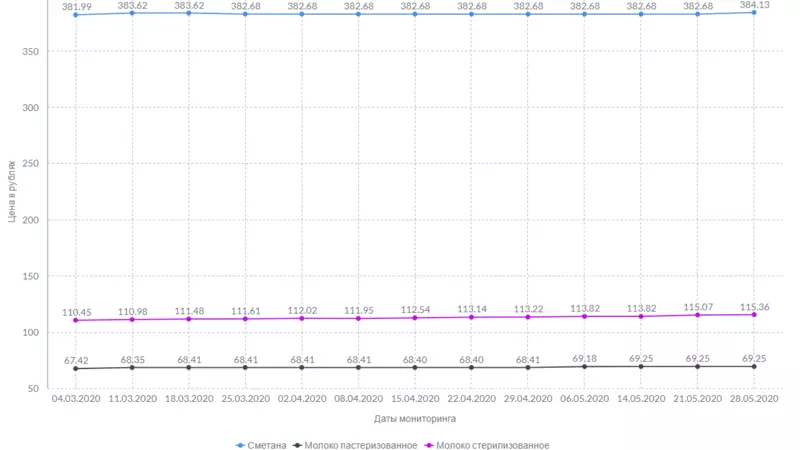Click the Сметана point on 15.04.2020
The image size is (800, 450).
pos(415,14)
